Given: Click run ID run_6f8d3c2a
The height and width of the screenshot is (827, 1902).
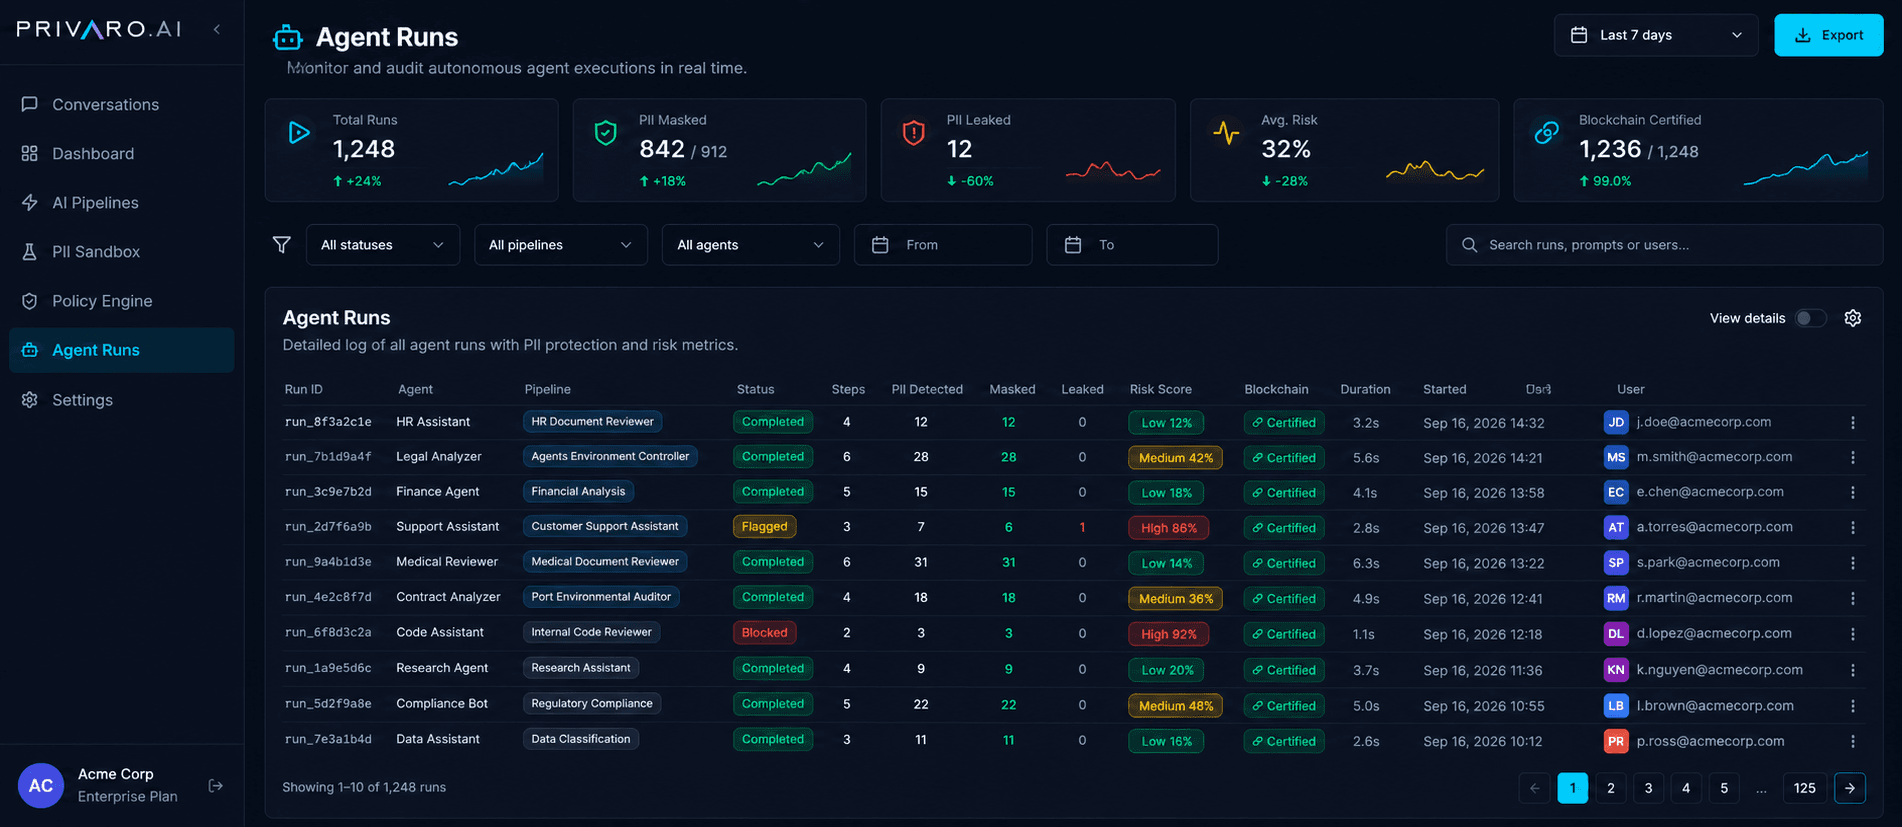Looking at the screenshot, I should (328, 633).
